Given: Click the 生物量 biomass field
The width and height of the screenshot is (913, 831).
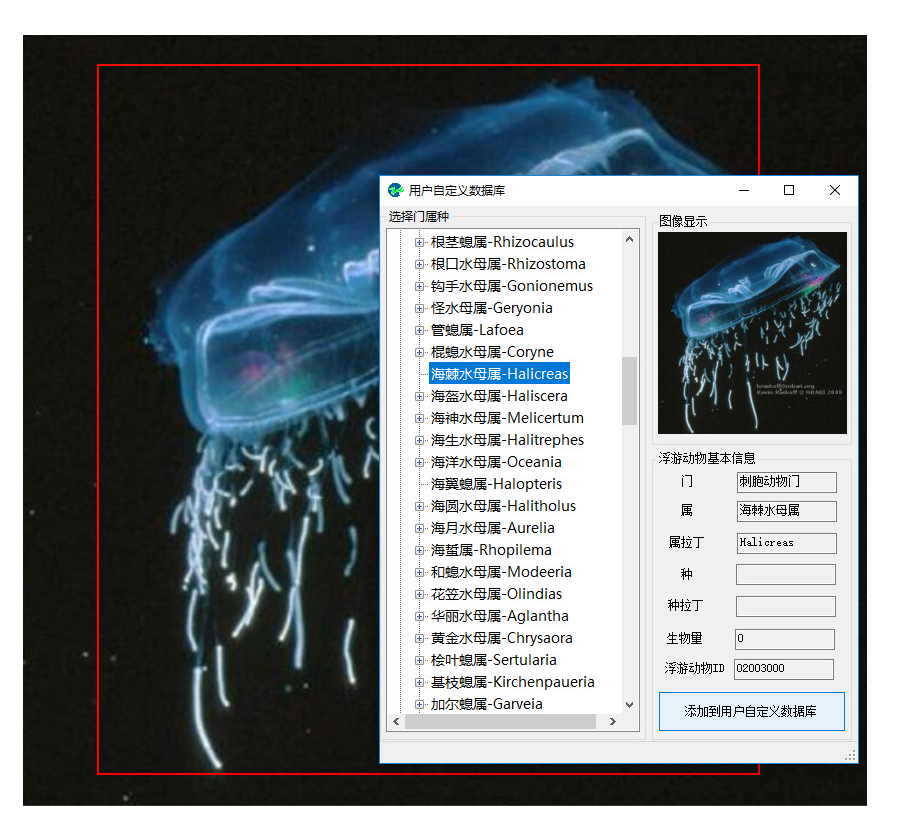Looking at the screenshot, I should tap(785, 638).
